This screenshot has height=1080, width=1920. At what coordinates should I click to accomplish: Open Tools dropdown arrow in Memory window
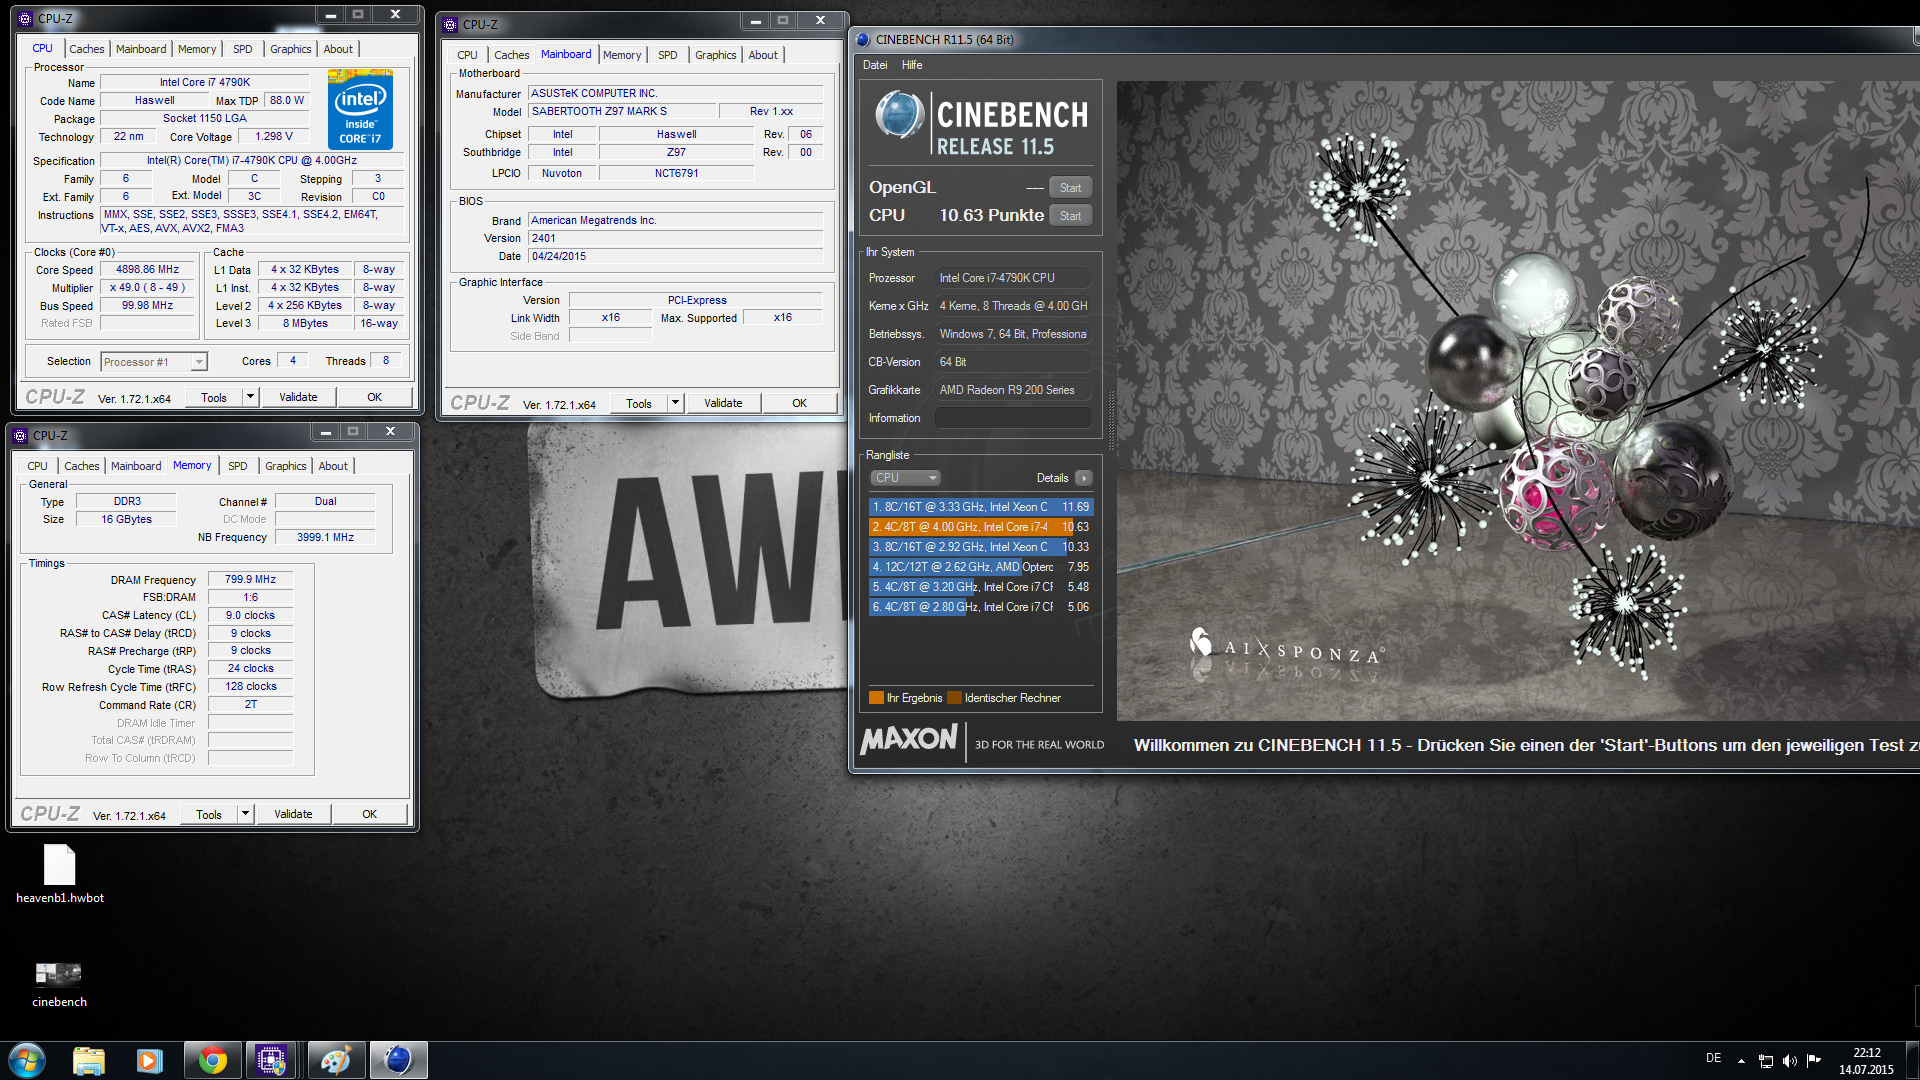coord(245,814)
